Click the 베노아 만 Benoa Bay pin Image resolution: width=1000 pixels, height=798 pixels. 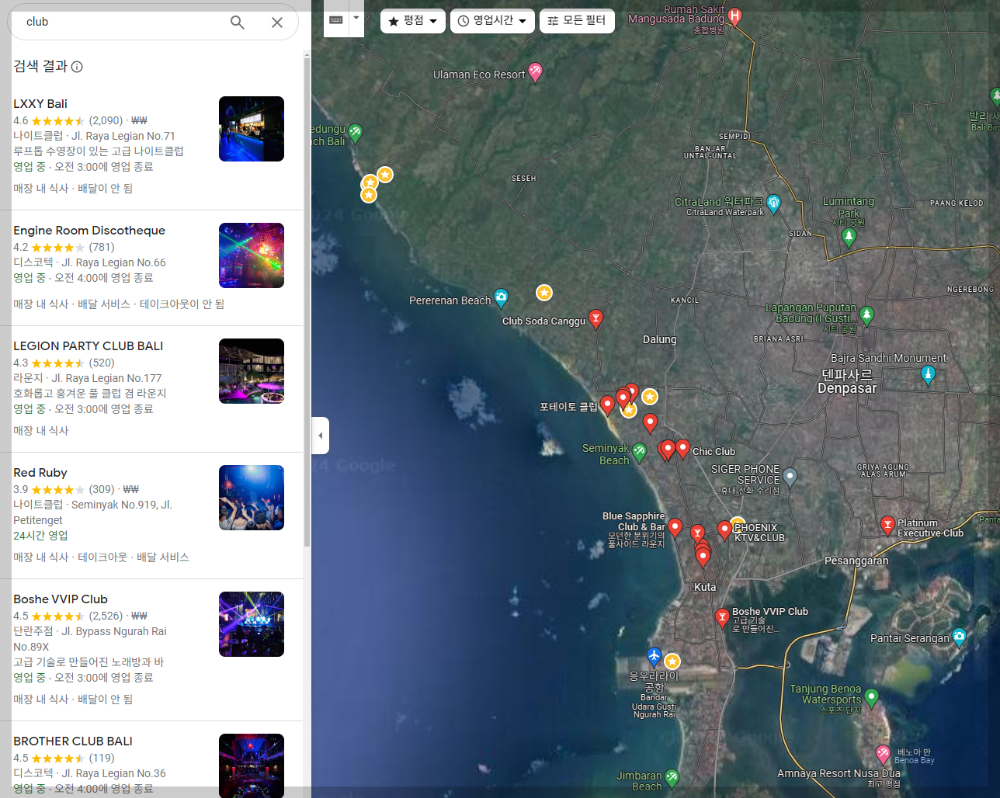point(883,753)
